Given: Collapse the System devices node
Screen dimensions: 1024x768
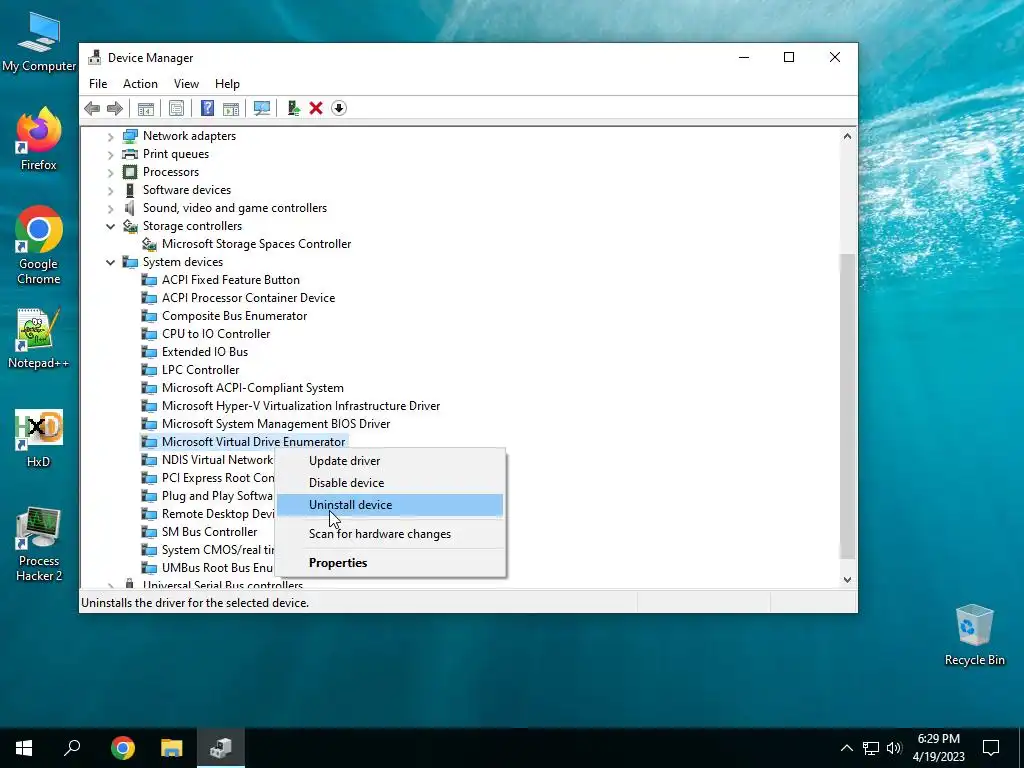Looking at the screenshot, I should coord(110,262).
